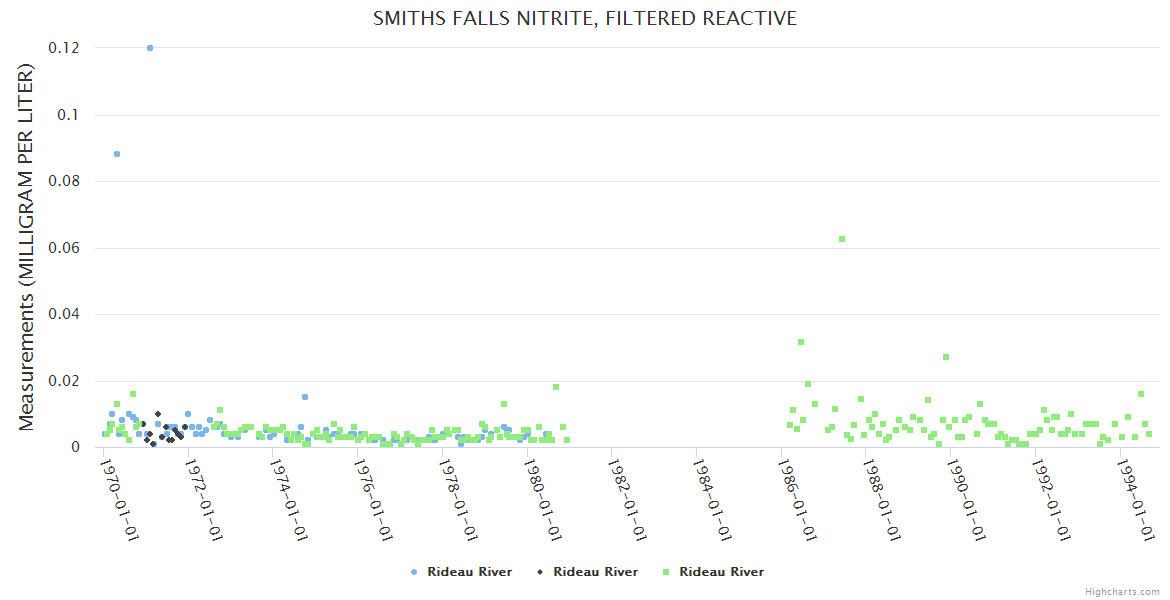Select the highest blue point at 0.12

click(150, 48)
